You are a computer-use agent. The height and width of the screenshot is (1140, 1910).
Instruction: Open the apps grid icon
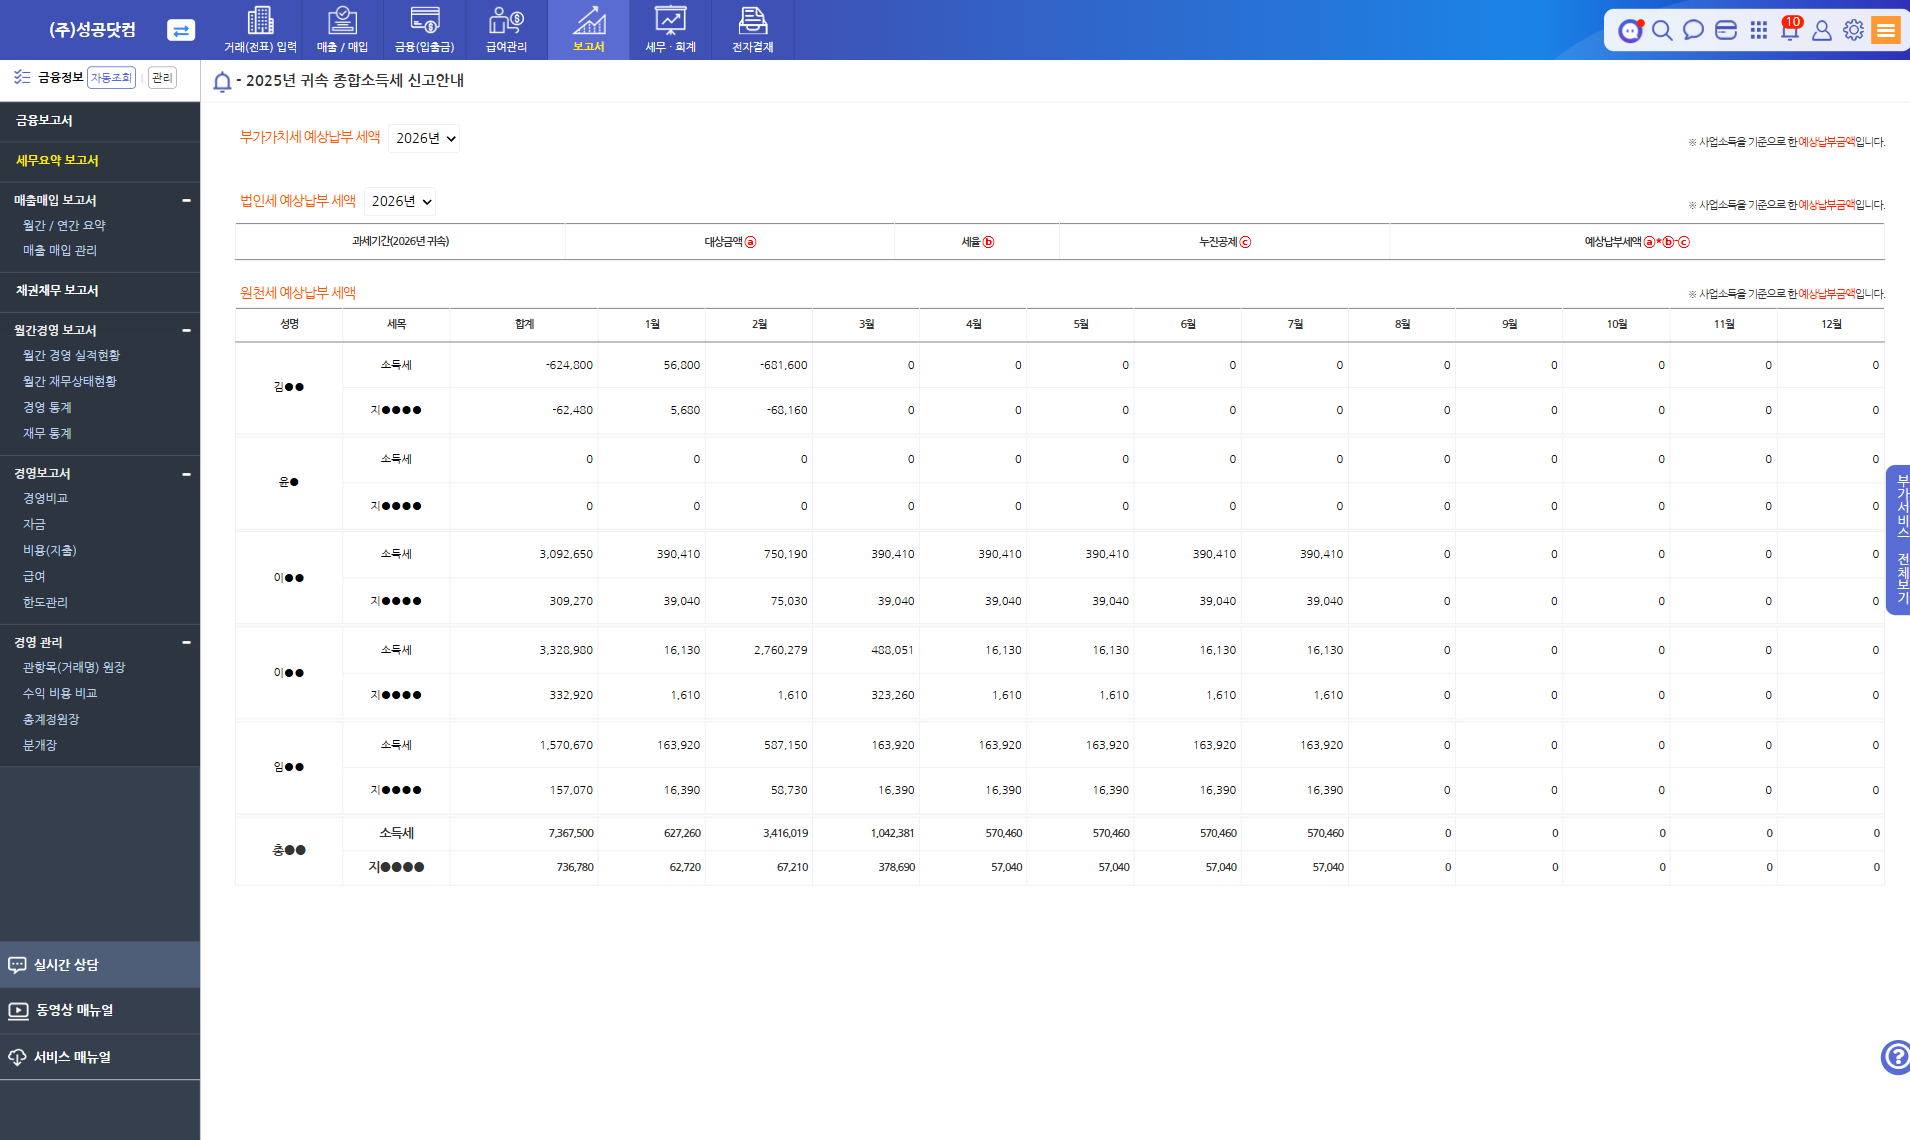coord(1759,30)
